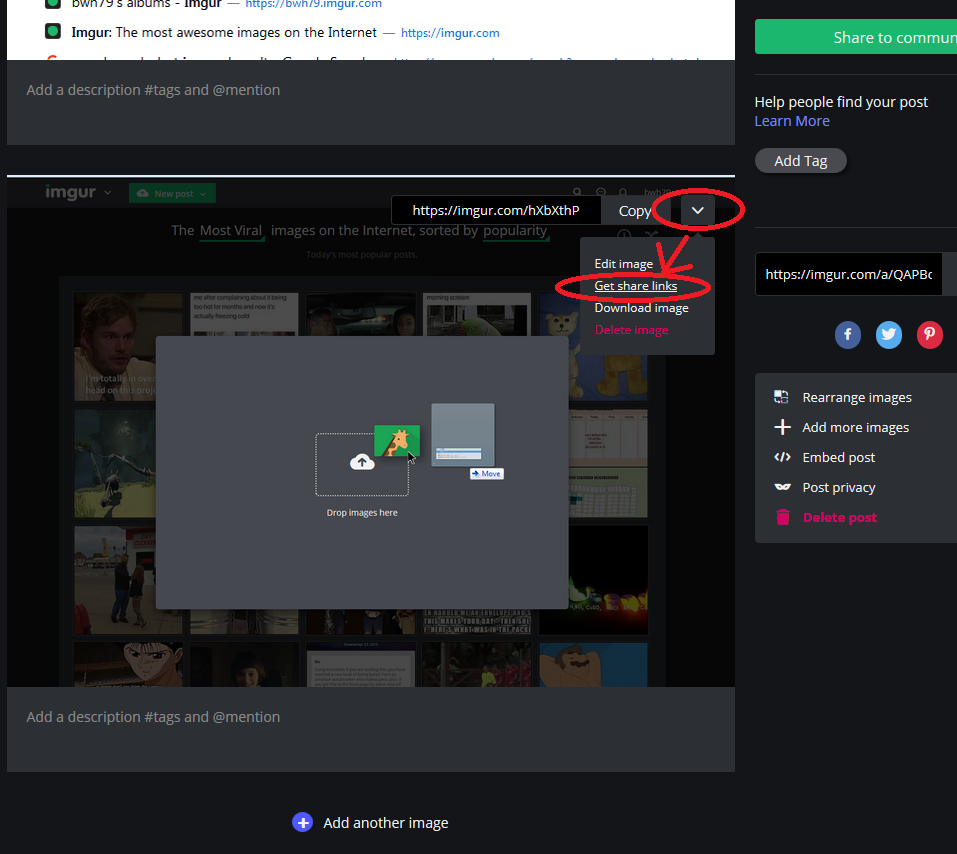
Task: Click the blue plus icon for another image
Action: click(303, 822)
